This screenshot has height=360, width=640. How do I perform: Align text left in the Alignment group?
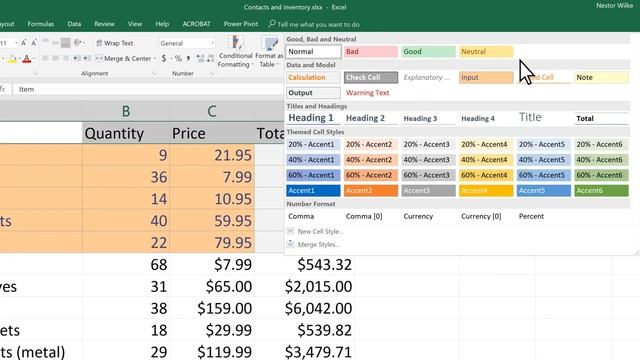click(x=45, y=58)
